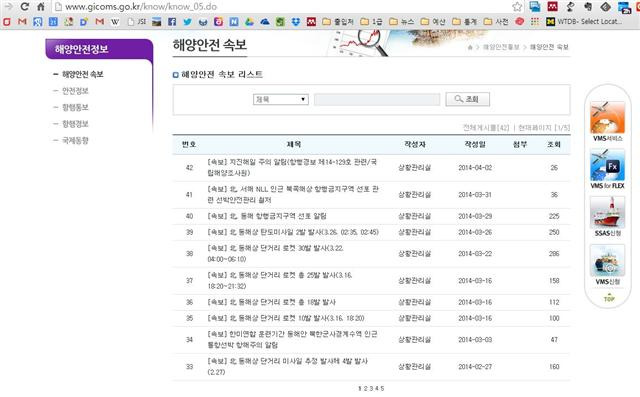The image size is (640, 397).
Task: Open the Dropbox bookmark icon
Action: 296,22
